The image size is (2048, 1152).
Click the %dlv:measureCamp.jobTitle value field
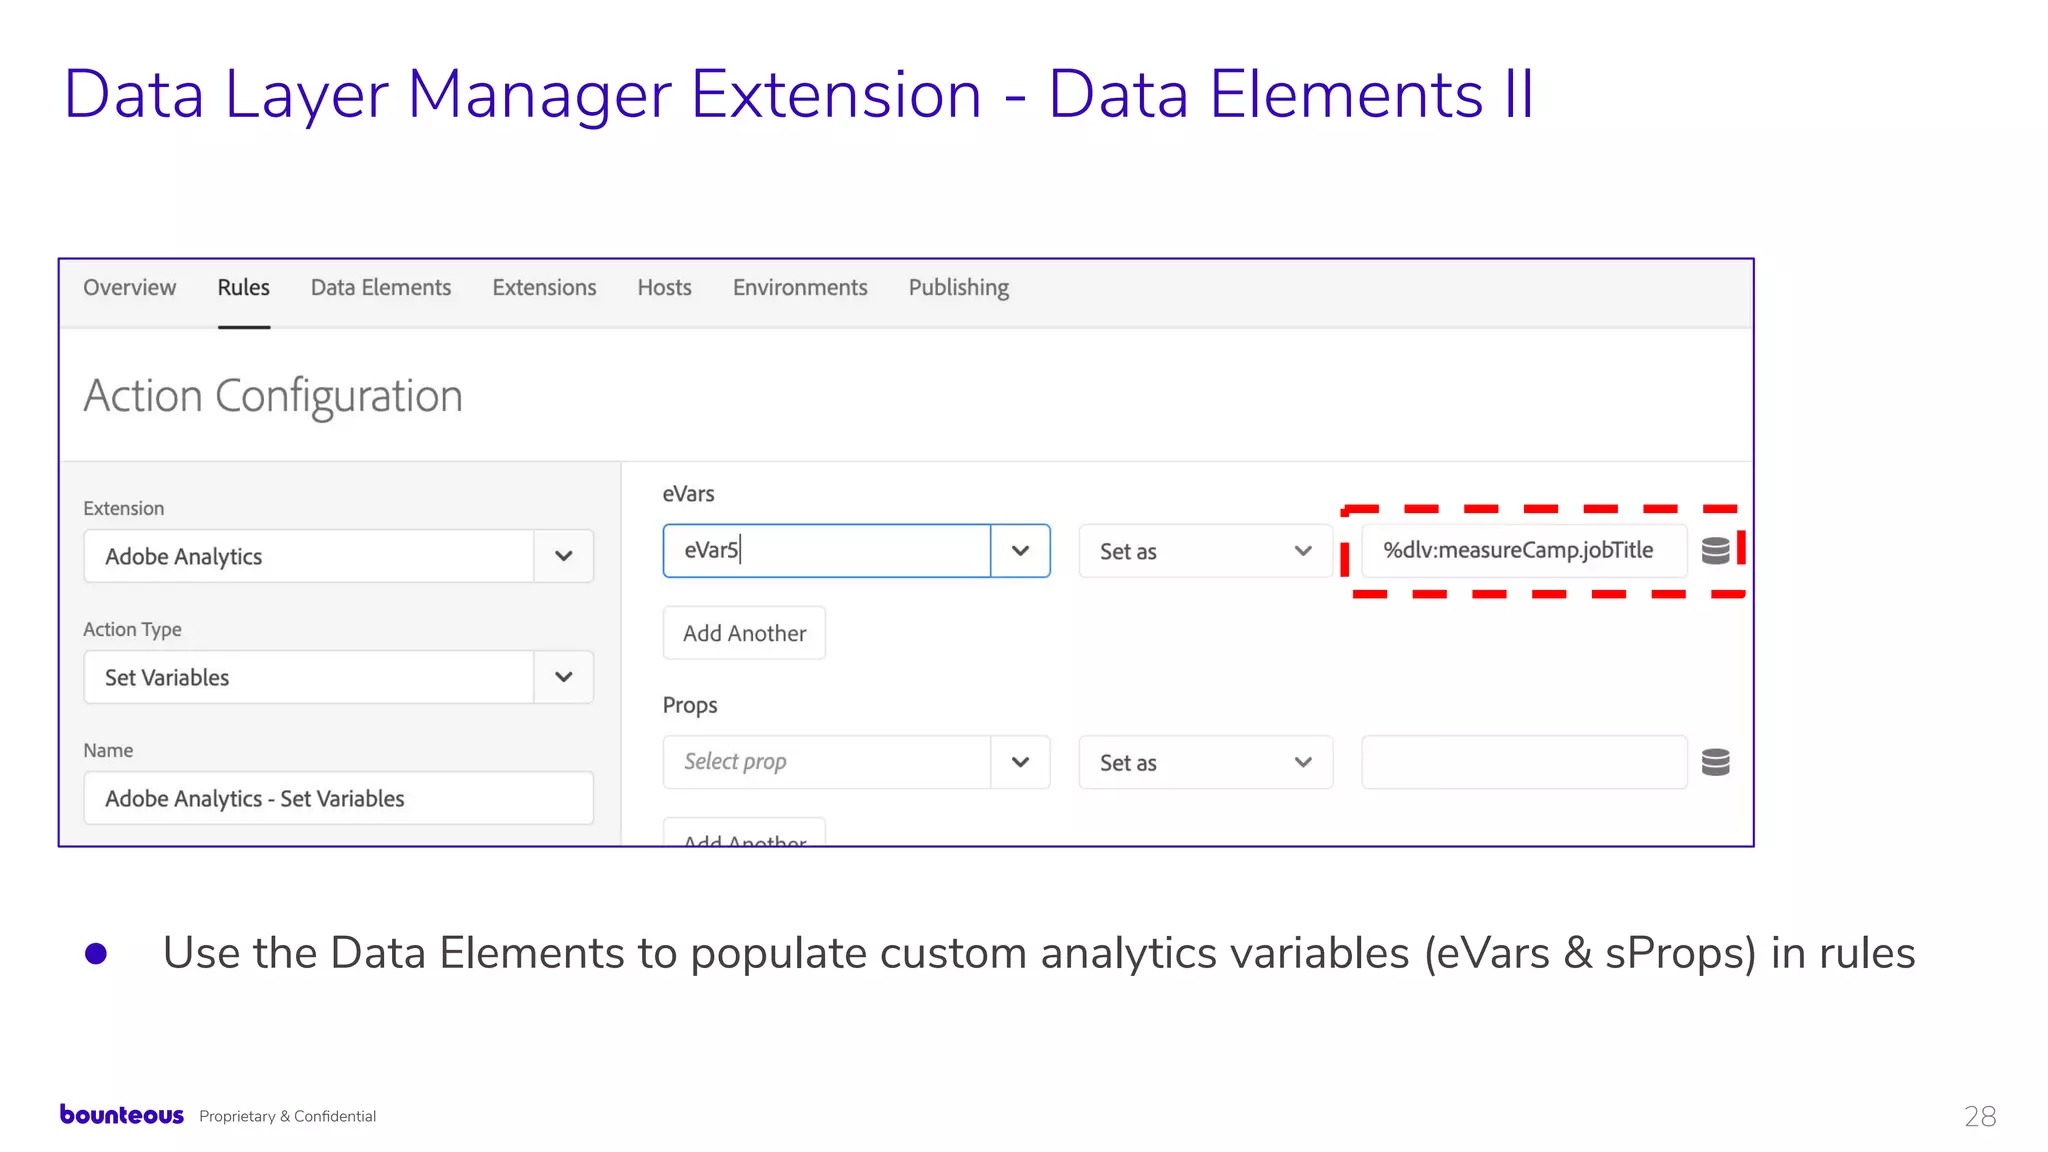[1524, 550]
